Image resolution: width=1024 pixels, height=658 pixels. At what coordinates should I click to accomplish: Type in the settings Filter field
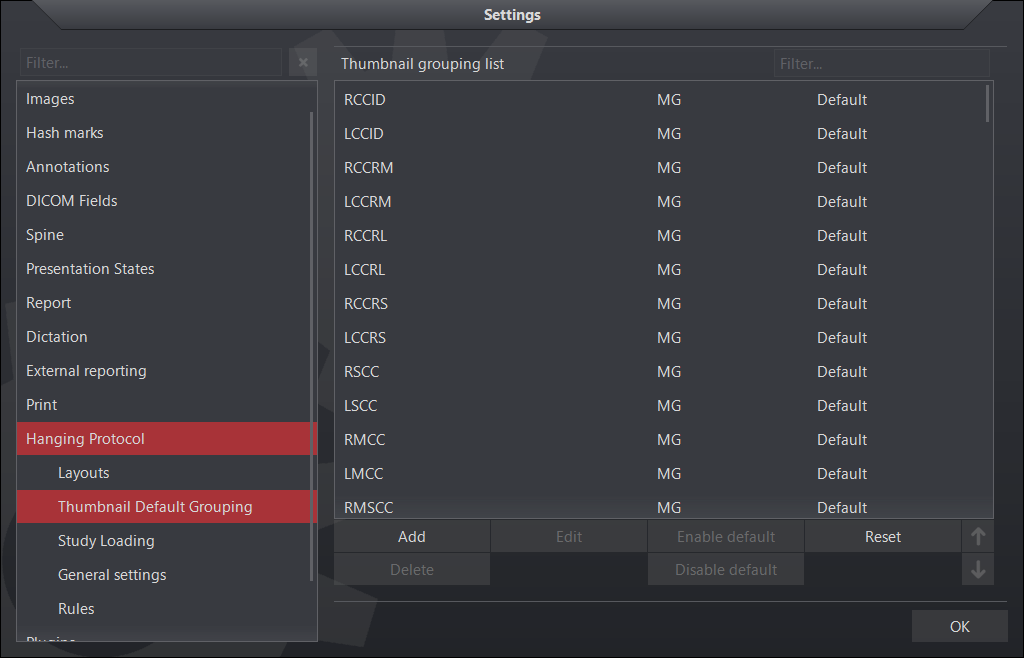pos(150,63)
